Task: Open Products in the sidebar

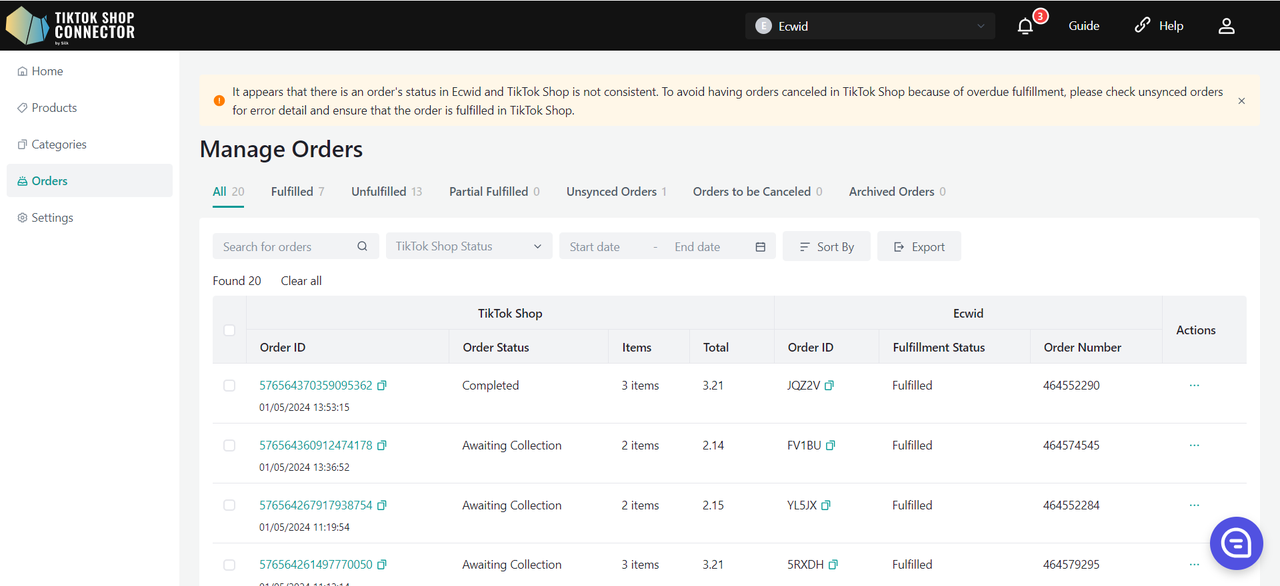Action: [89, 107]
